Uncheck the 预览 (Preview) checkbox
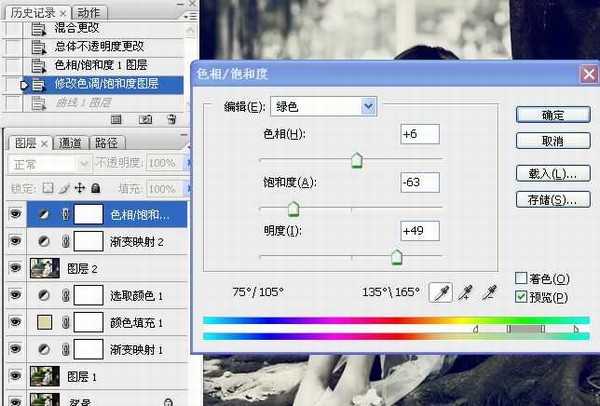The image size is (600, 406). tap(521, 297)
